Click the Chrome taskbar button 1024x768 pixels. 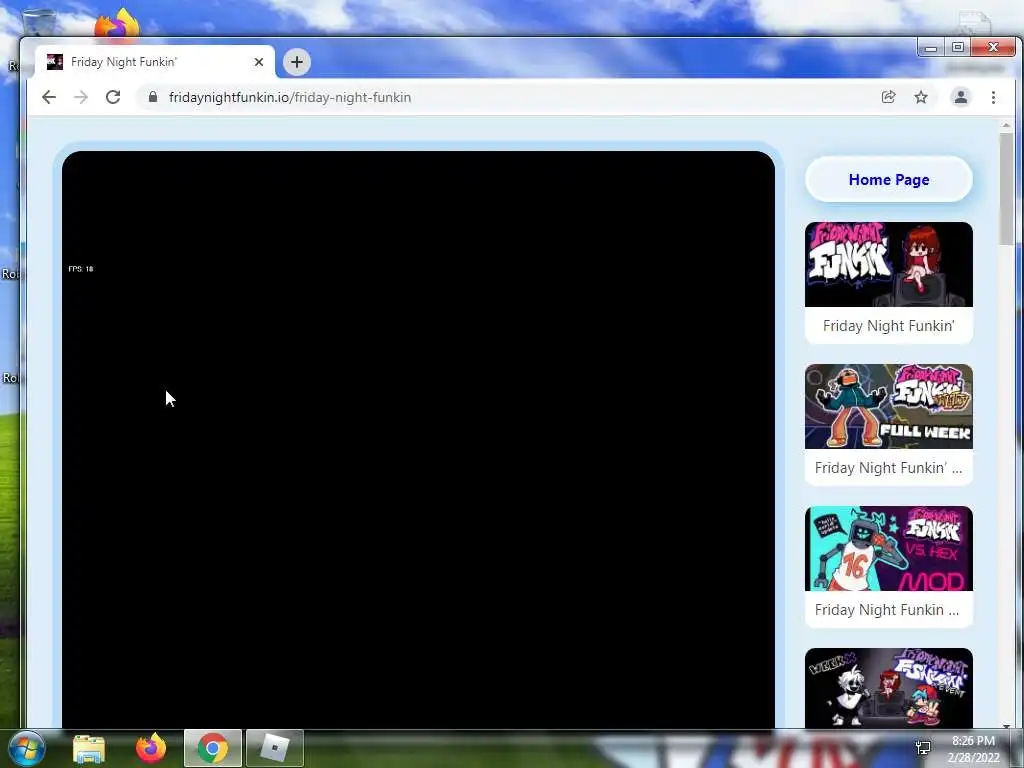pos(213,748)
